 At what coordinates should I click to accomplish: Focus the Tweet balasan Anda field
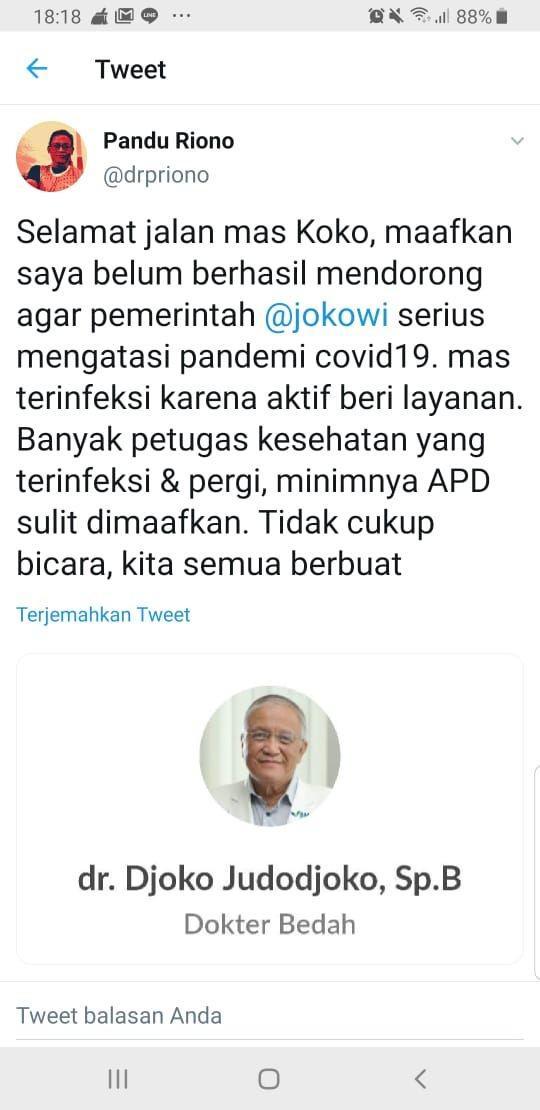[270, 1017]
